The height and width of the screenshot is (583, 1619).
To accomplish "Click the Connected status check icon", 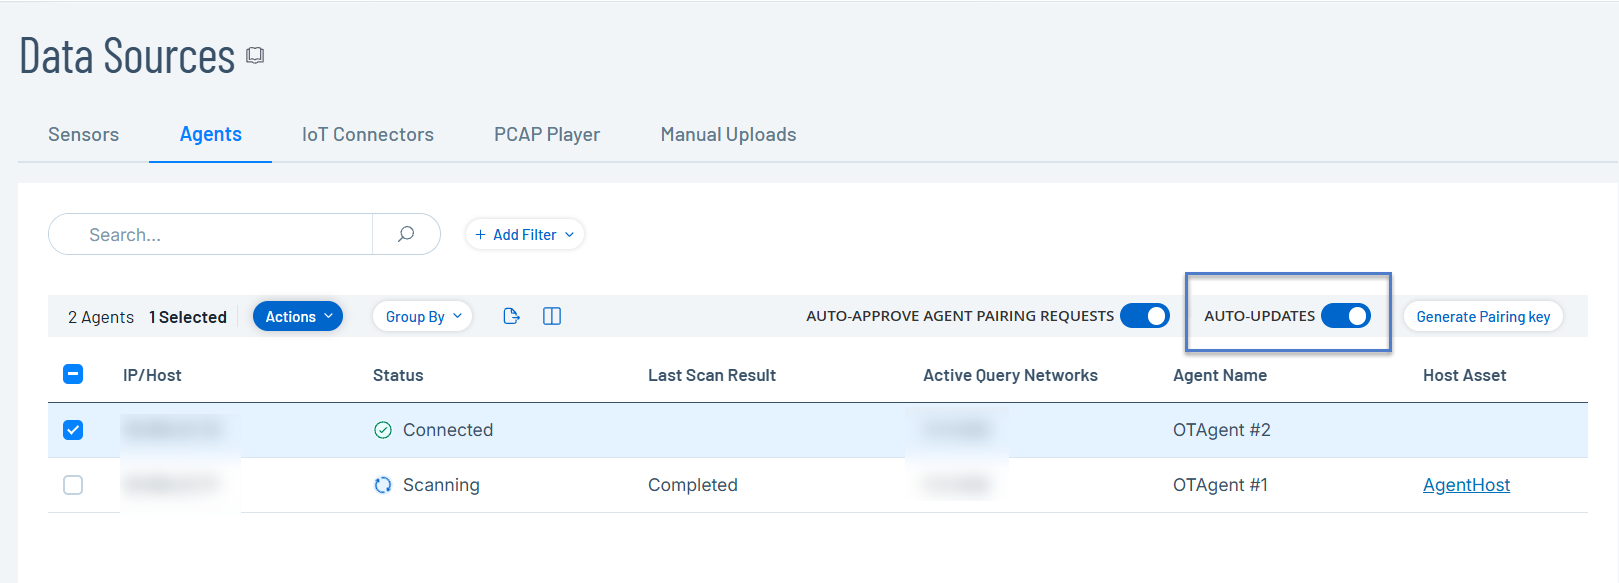I will click(x=383, y=430).
